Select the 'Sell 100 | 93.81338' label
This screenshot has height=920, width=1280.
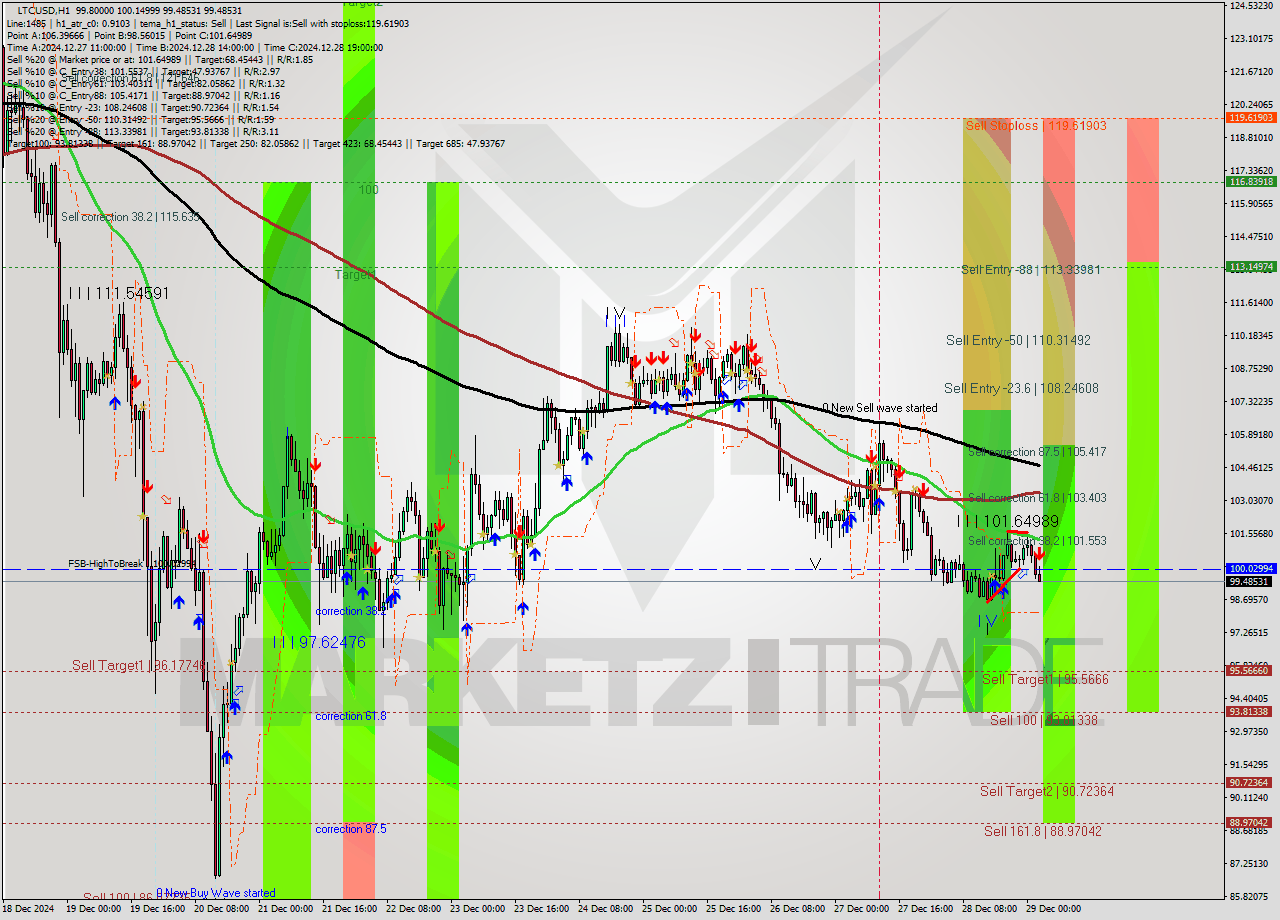(x=1044, y=720)
